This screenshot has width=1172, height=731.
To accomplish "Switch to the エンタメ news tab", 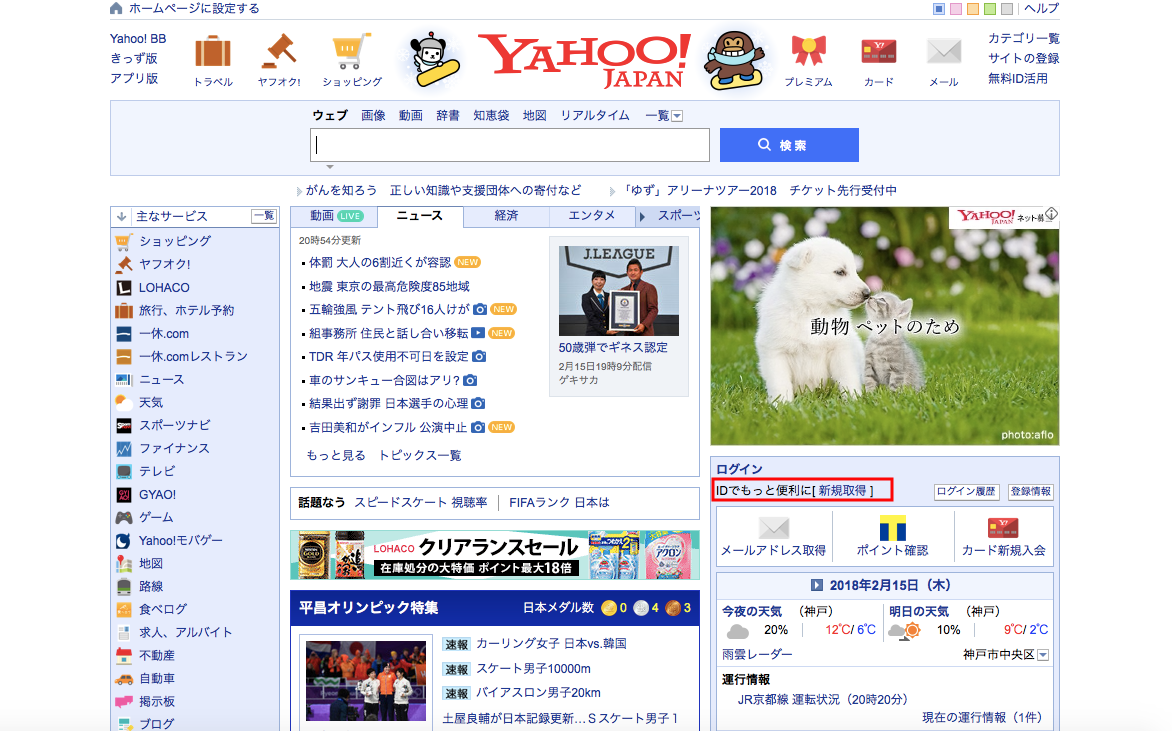I will tap(591, 216).
